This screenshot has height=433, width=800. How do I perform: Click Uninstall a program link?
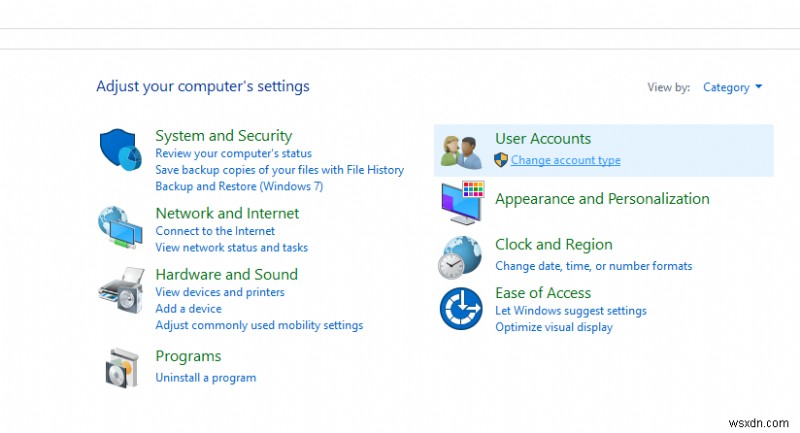click(x=206, y=378)
